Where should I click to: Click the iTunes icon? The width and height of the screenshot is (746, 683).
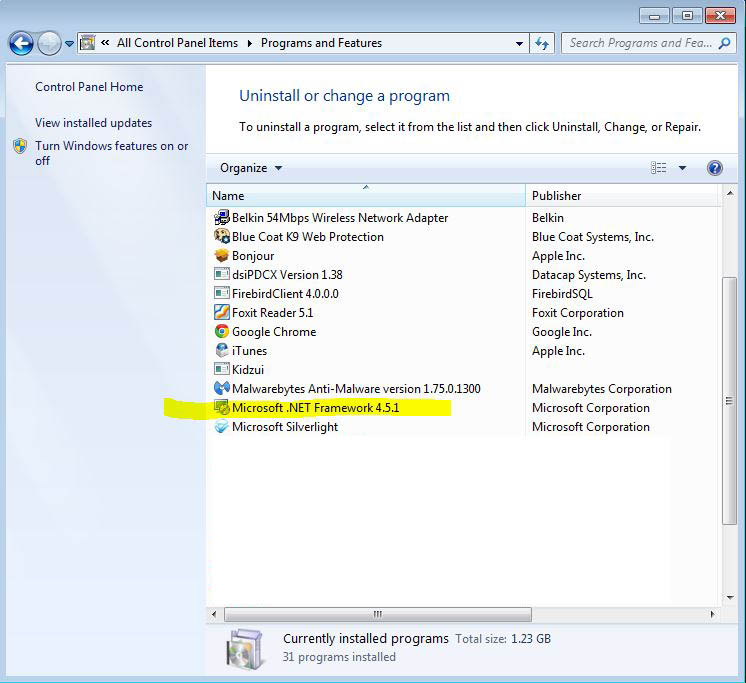222,351
